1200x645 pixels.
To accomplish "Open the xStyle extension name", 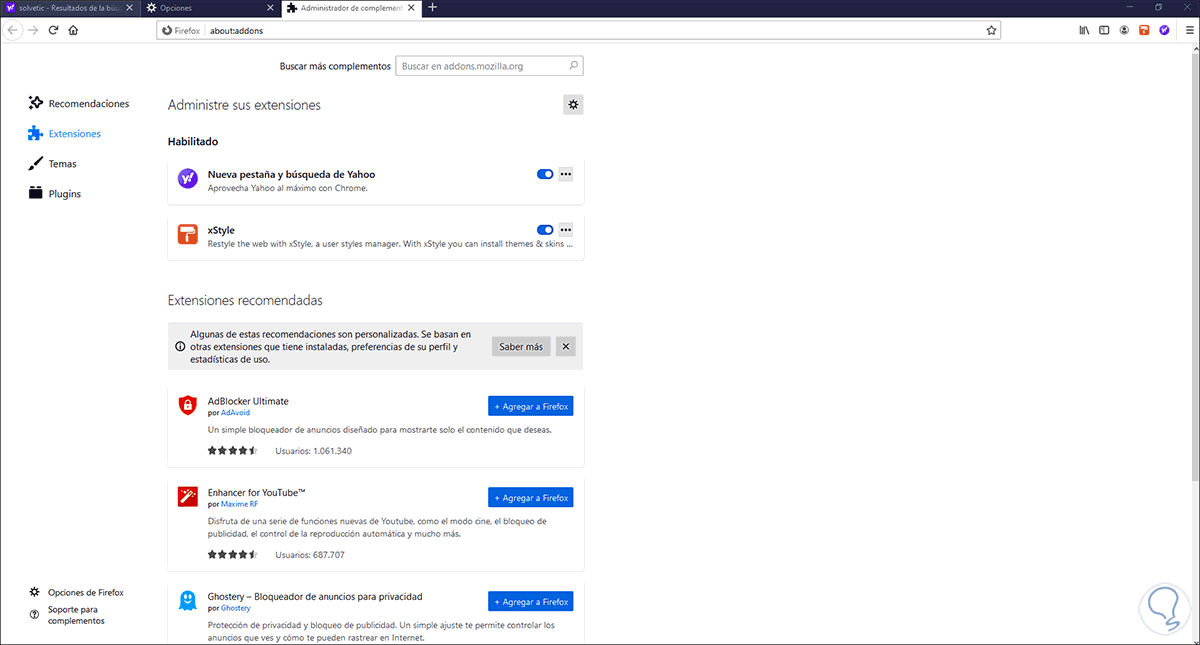I will click(221, 230).
